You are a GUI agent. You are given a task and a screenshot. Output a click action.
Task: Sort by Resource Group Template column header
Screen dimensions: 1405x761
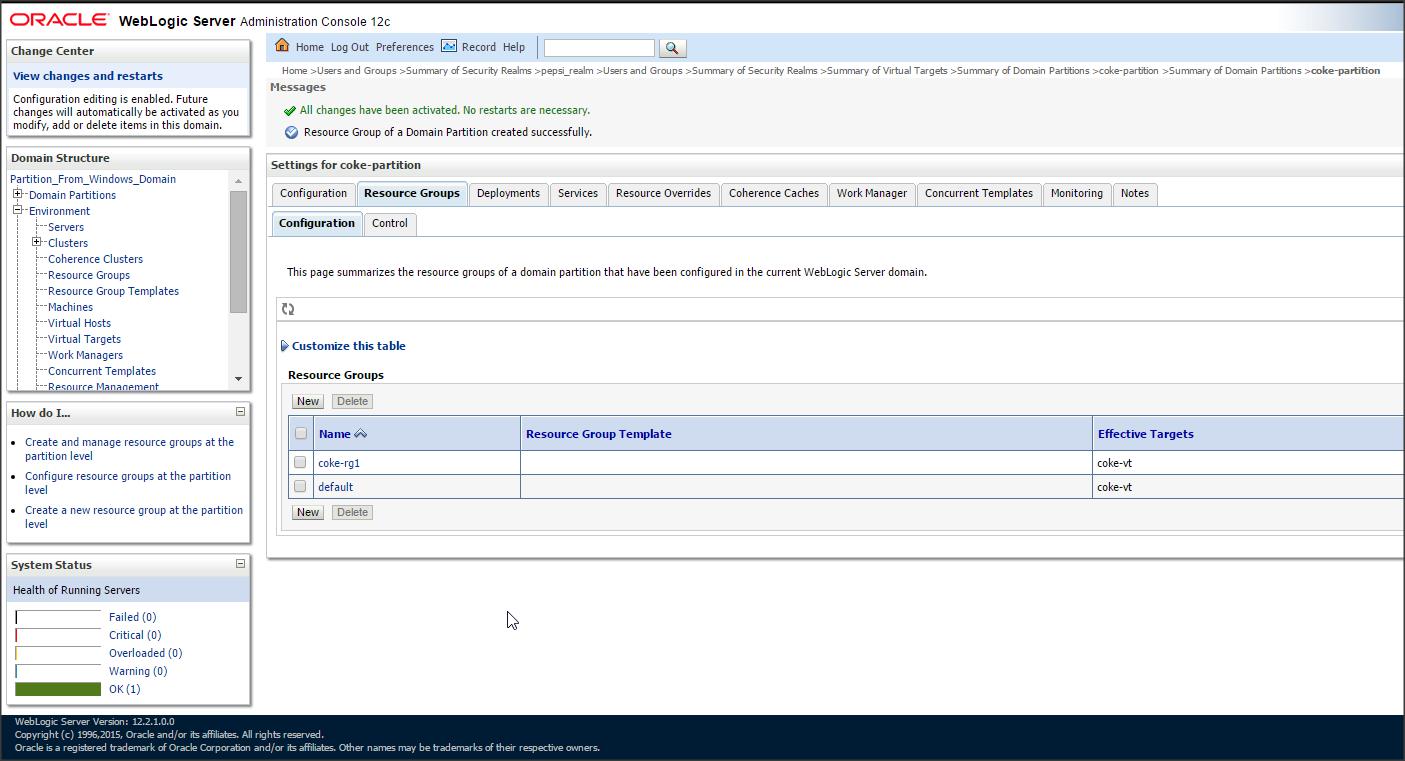tap(599, 434)
